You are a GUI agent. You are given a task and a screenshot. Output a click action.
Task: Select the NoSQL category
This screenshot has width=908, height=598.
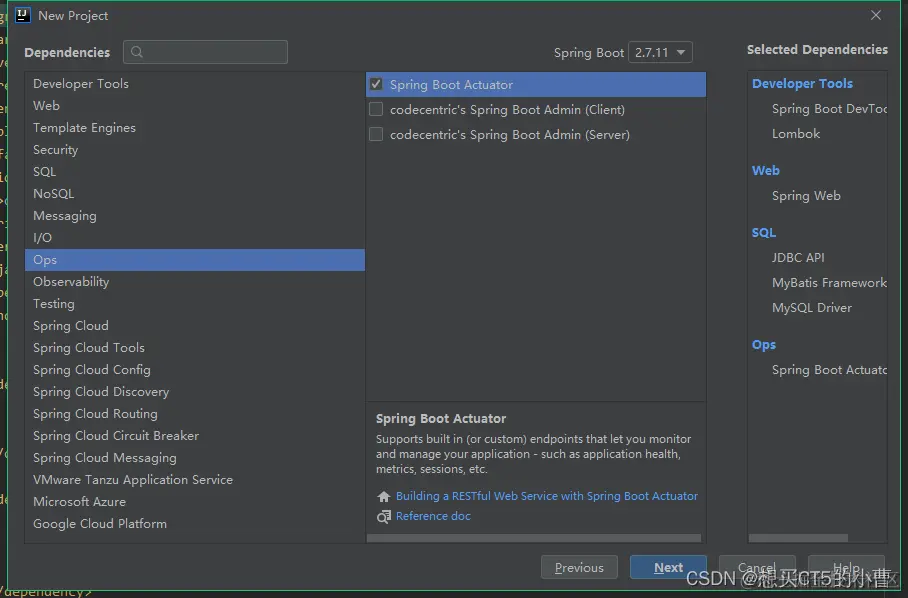coord(195,194)
